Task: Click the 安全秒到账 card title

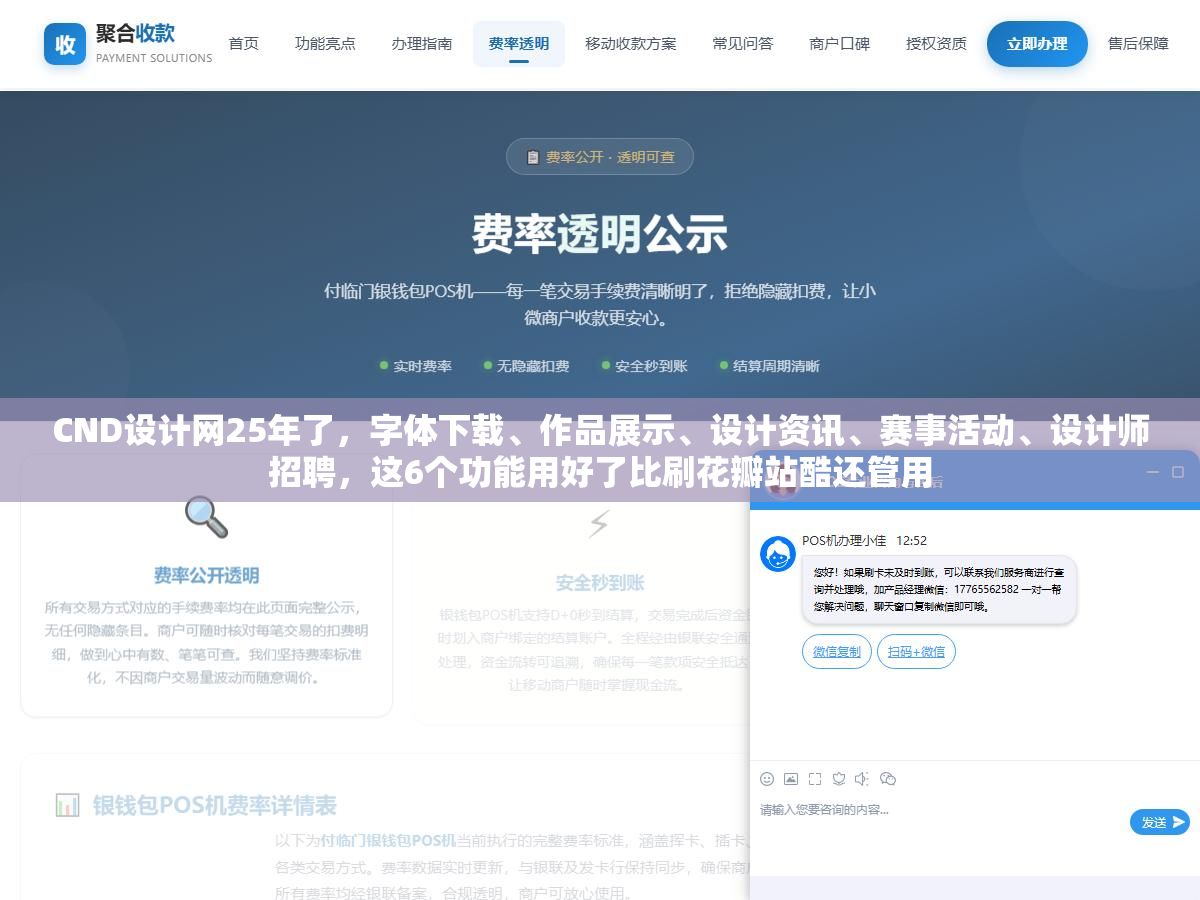Action: pyautogui.click(x=600, y=583)
